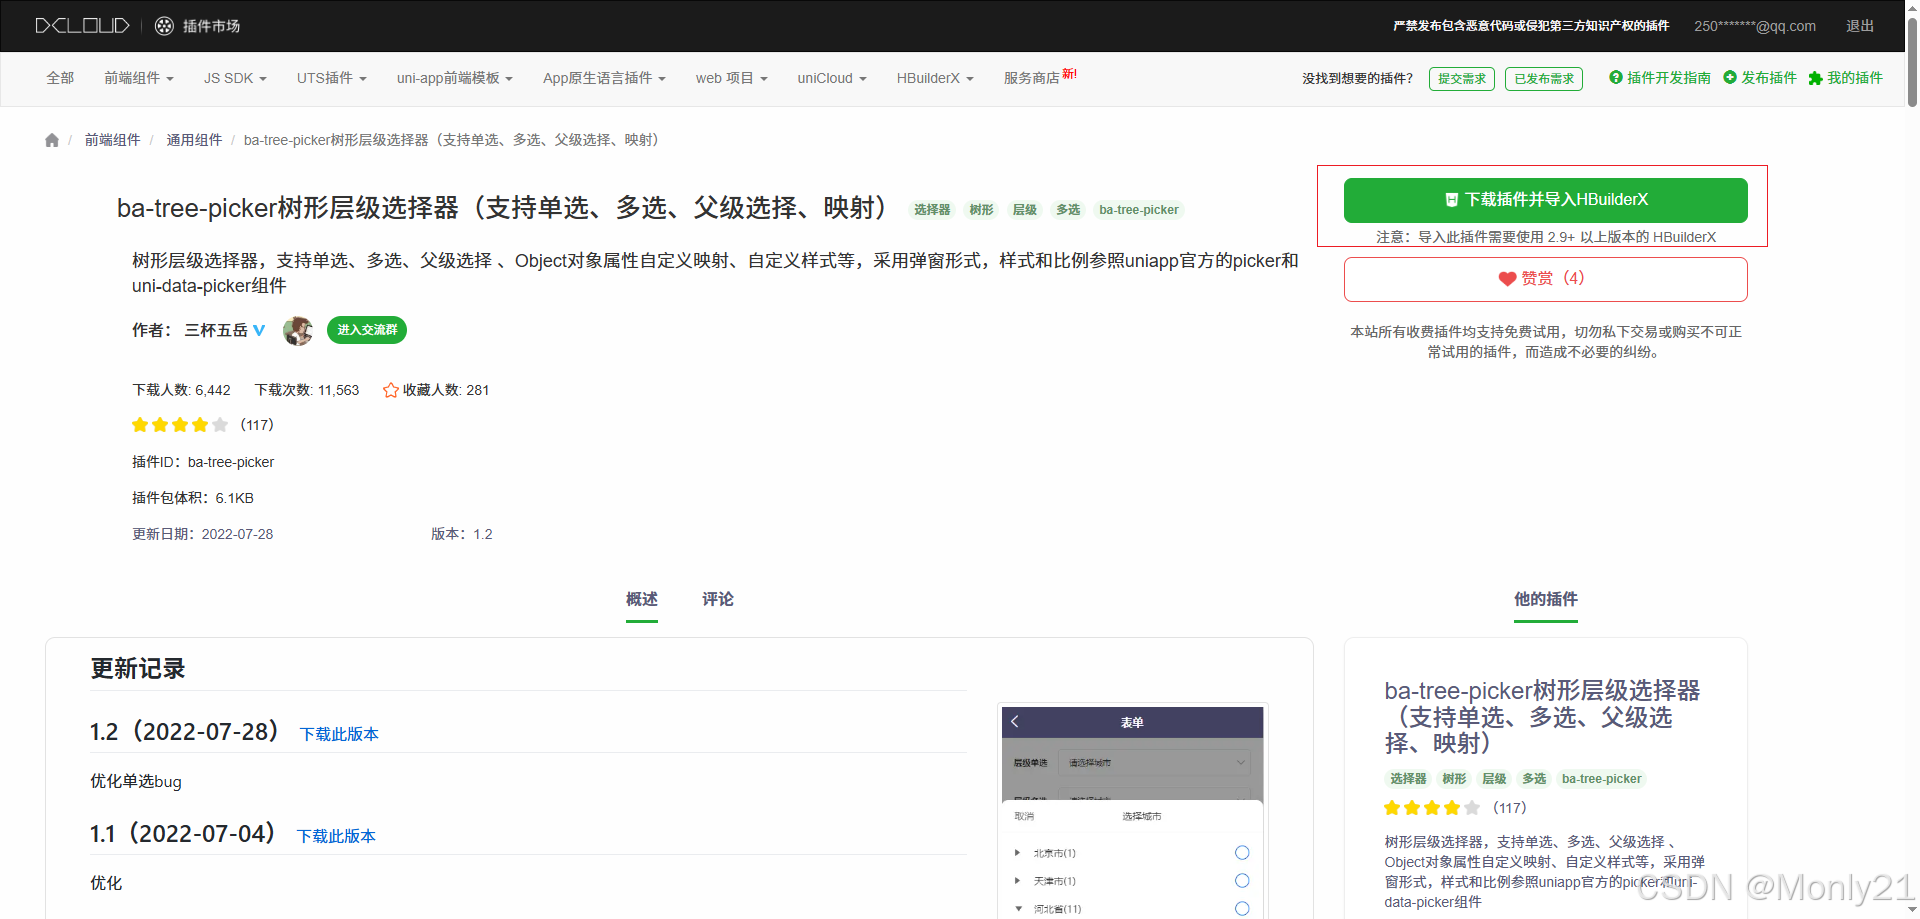
Task: Click the 退出 logout link
Action: click(1860, 26)
